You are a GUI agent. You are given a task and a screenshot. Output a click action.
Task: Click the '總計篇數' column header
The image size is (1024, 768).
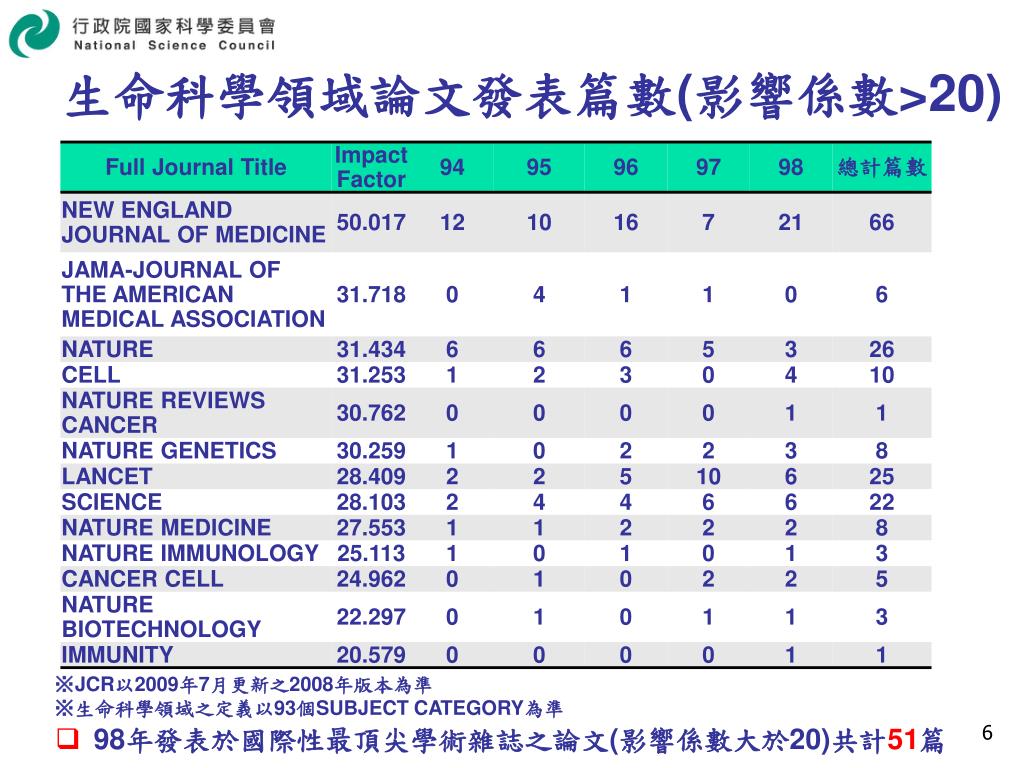[x=882, y=167]
